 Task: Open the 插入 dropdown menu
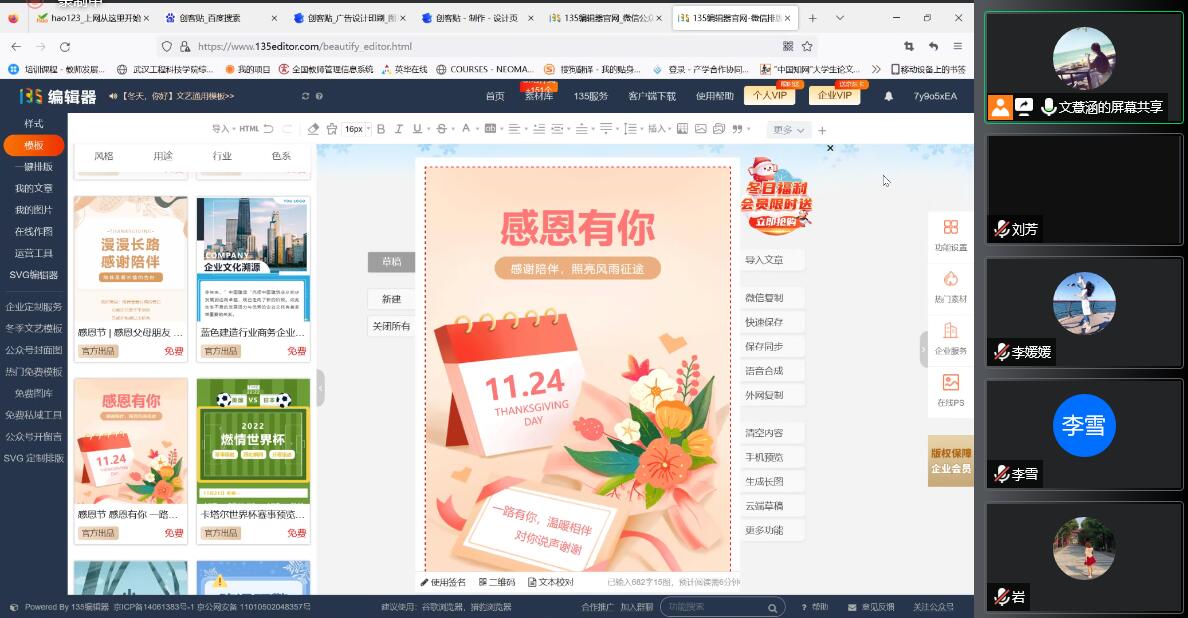coord(659,129)
